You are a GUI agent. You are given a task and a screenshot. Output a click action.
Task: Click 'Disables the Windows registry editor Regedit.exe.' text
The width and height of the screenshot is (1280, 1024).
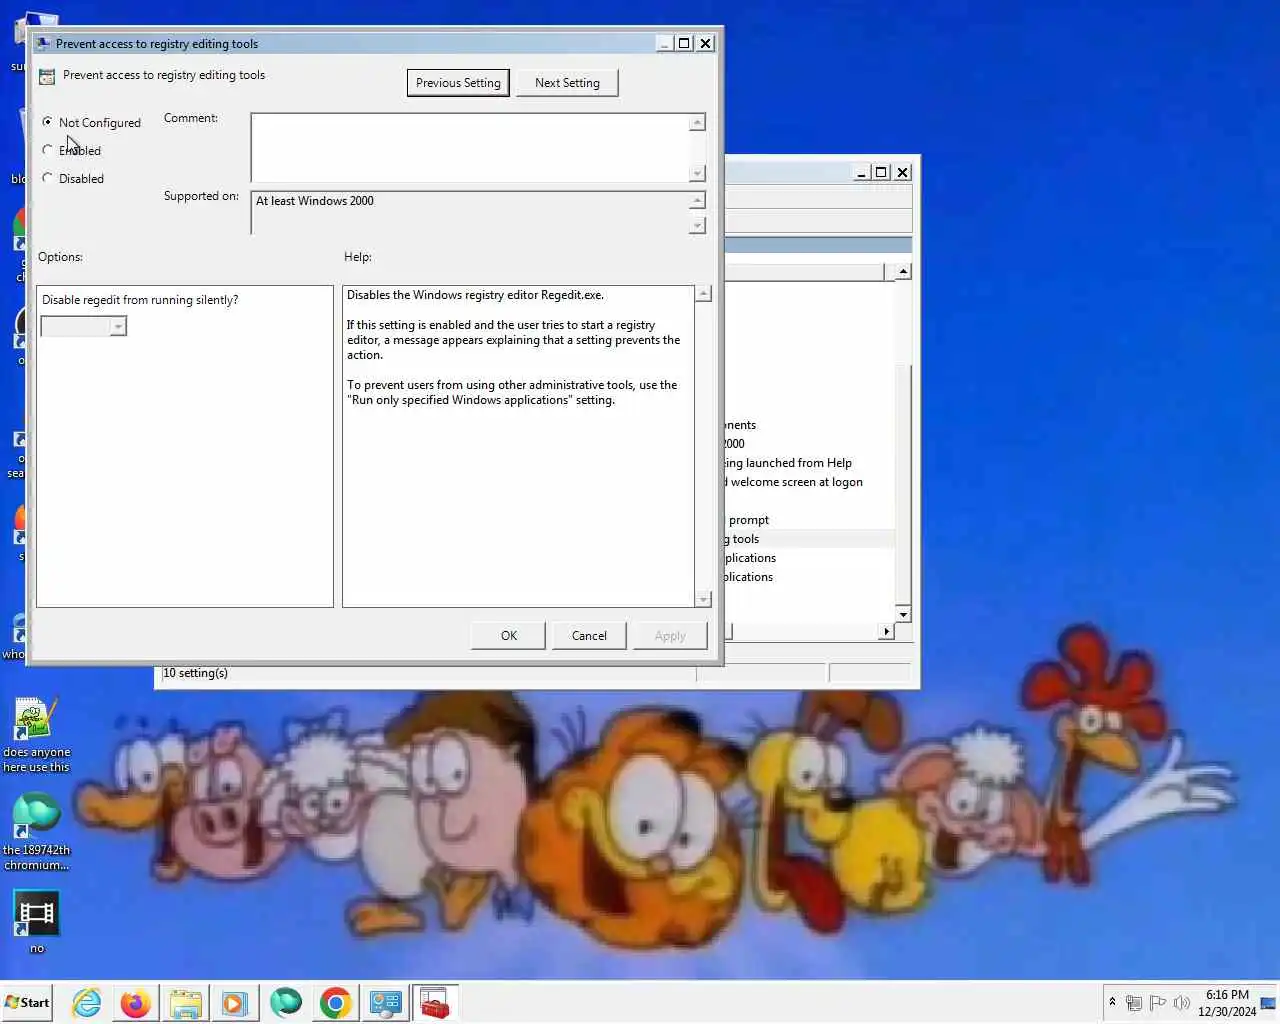[475, 295]
